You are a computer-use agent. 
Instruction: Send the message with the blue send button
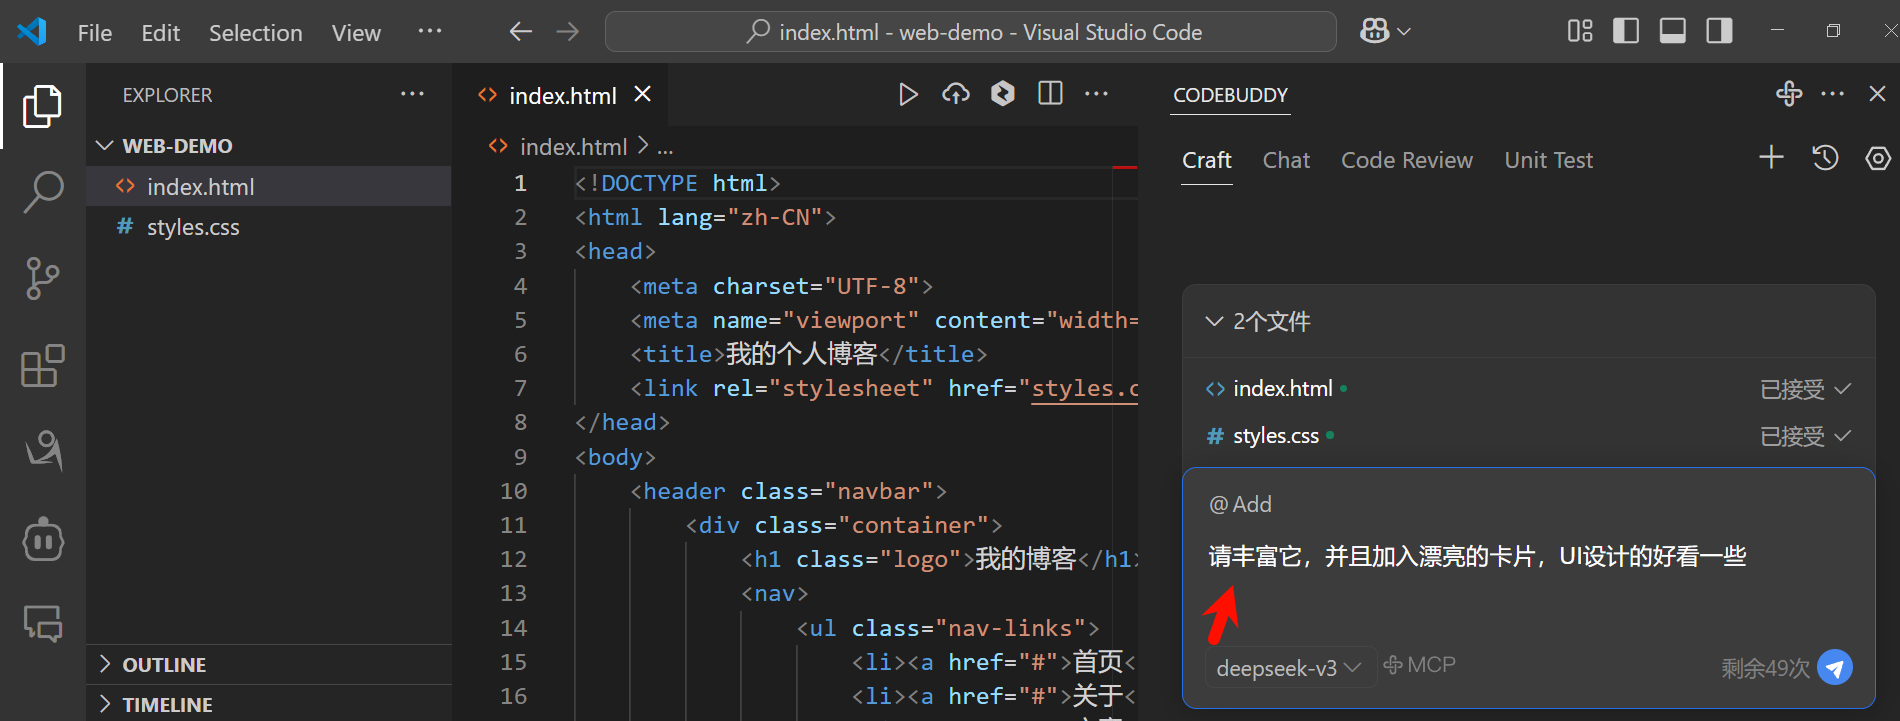coord(1834,667)
